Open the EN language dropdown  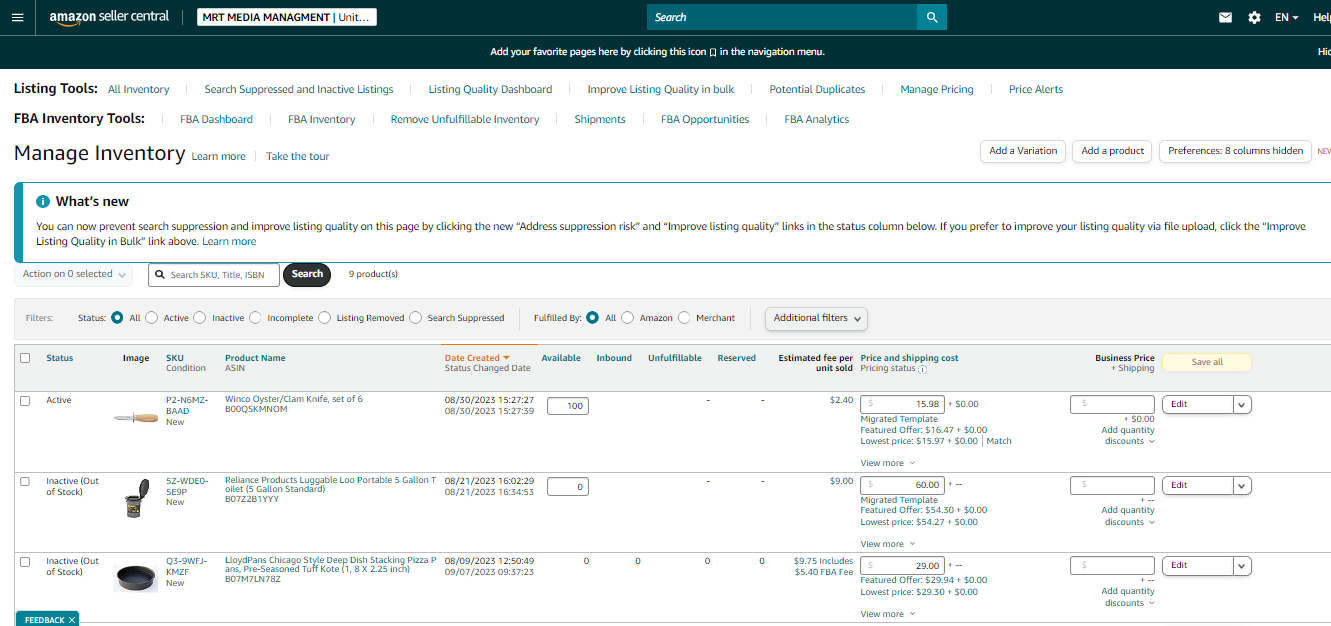(x=1286, y=17)
